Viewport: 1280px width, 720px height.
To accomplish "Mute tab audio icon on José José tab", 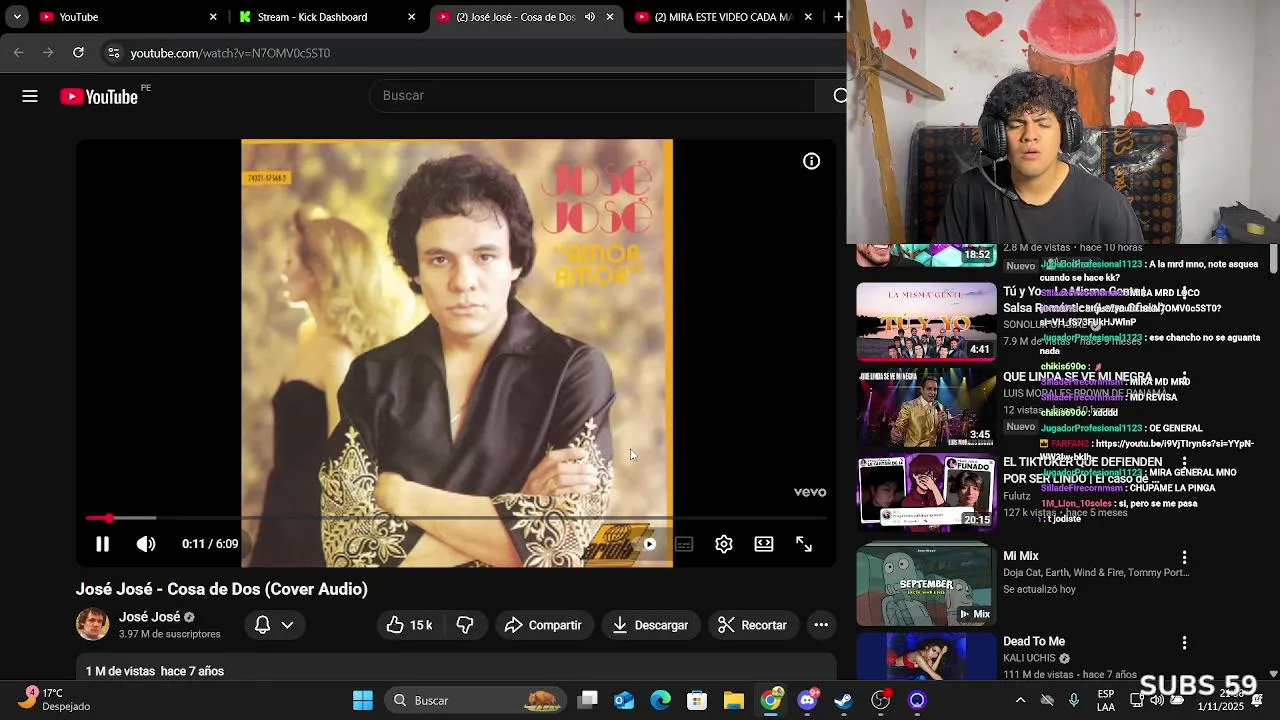I will [590, 17].
